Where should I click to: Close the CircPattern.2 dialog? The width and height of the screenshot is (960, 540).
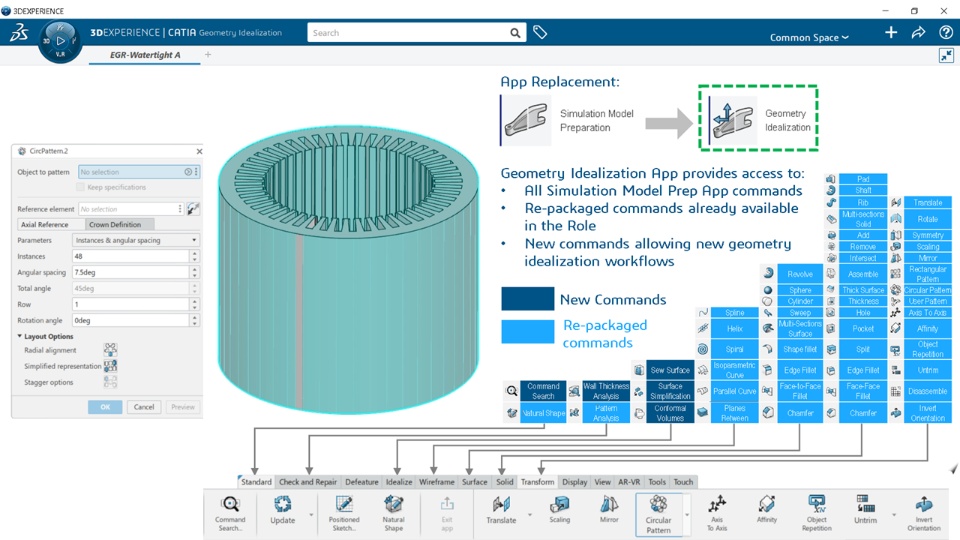pos(199,151)
